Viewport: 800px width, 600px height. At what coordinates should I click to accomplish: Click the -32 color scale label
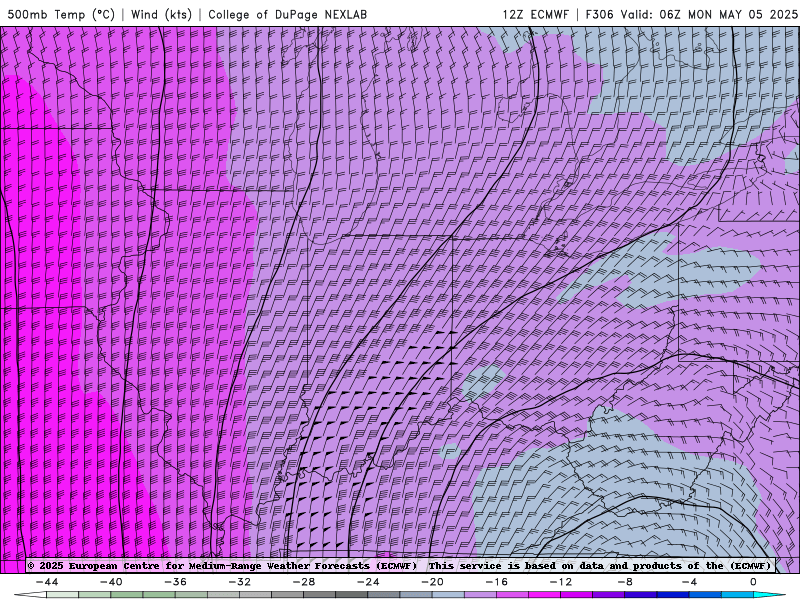click(240, 582)
